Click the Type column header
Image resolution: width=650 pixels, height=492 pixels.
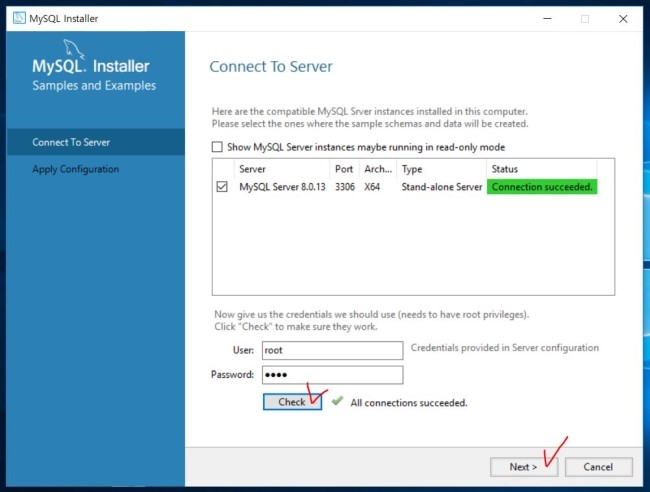pyautogui.click(x=441, y=169)
